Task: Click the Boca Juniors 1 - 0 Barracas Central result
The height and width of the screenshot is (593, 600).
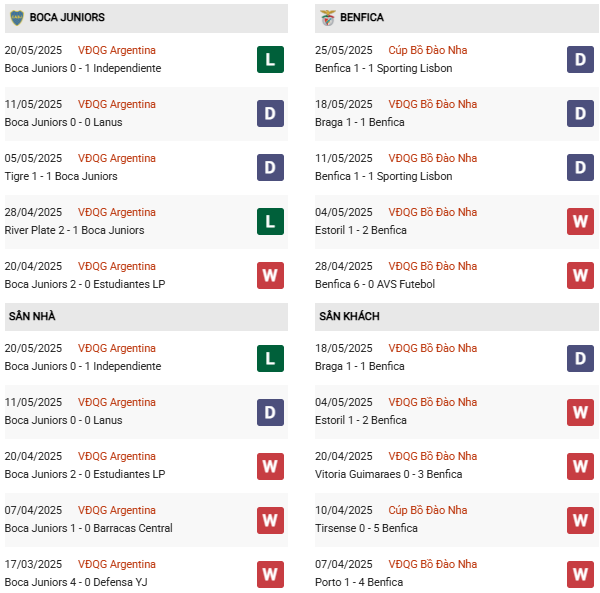Action: tap(88, 528)
